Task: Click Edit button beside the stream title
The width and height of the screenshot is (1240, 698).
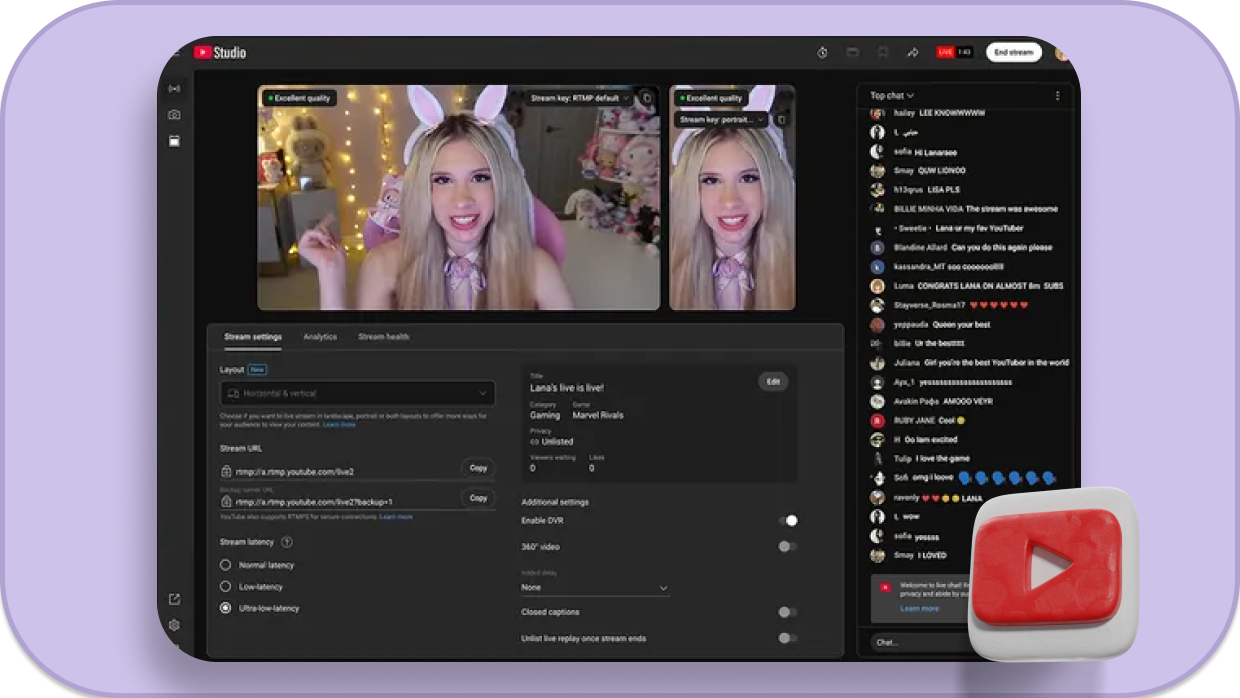Action: [x=773, y=381]
